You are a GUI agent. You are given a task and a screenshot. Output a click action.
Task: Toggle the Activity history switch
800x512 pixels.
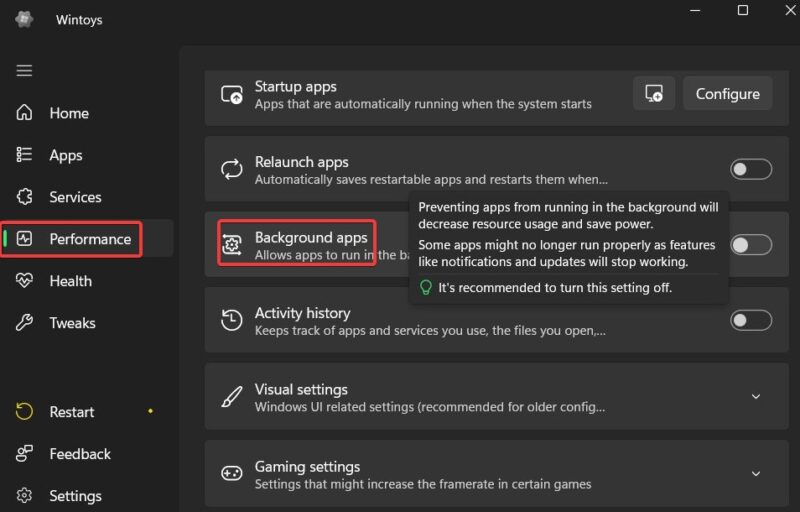point(751,320)
